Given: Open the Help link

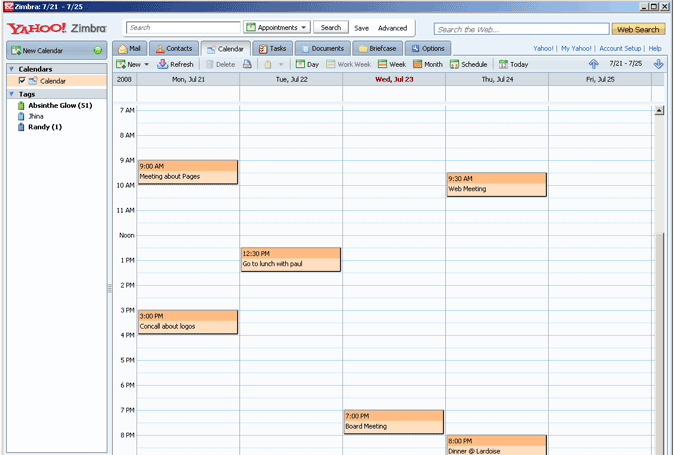Looking at the screenshot, I should point(655,49).
